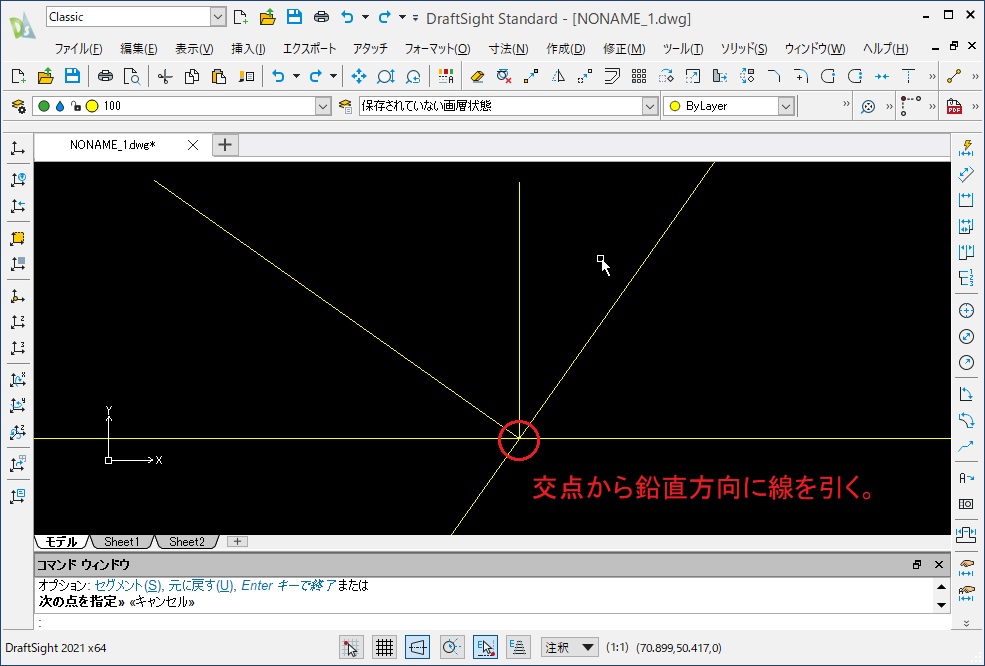The image size is (985, 666).
Task: Toggle Grid display in the status bar
Action: coord(384,647)
